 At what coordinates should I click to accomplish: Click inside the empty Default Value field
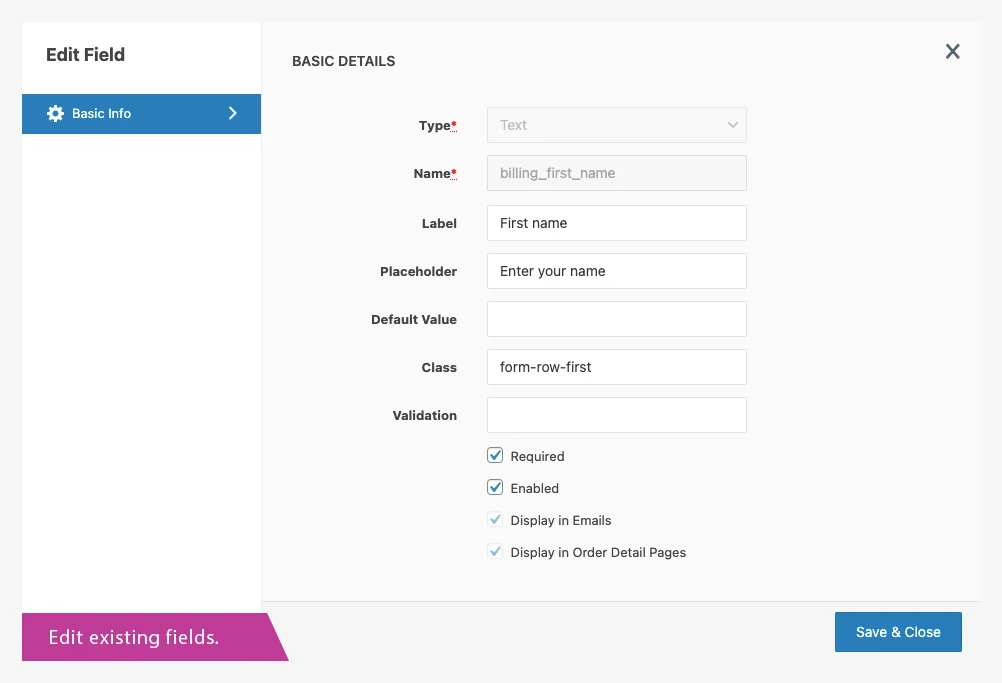616,318
